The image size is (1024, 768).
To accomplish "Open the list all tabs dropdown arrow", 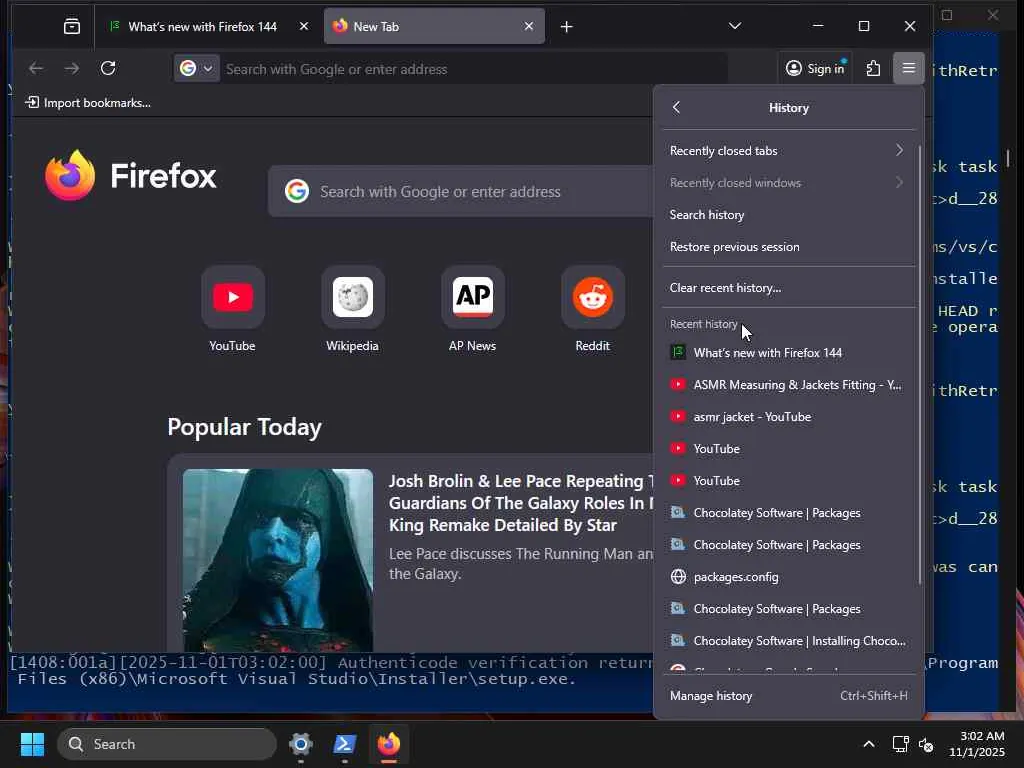I will click(735, 26).
